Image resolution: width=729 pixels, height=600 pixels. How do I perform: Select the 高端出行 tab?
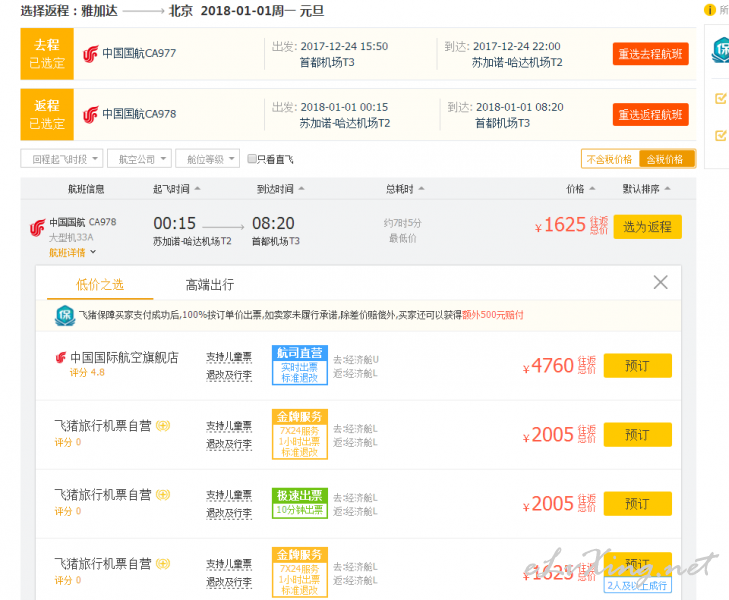pyautogui.click(x=210, y=284)
